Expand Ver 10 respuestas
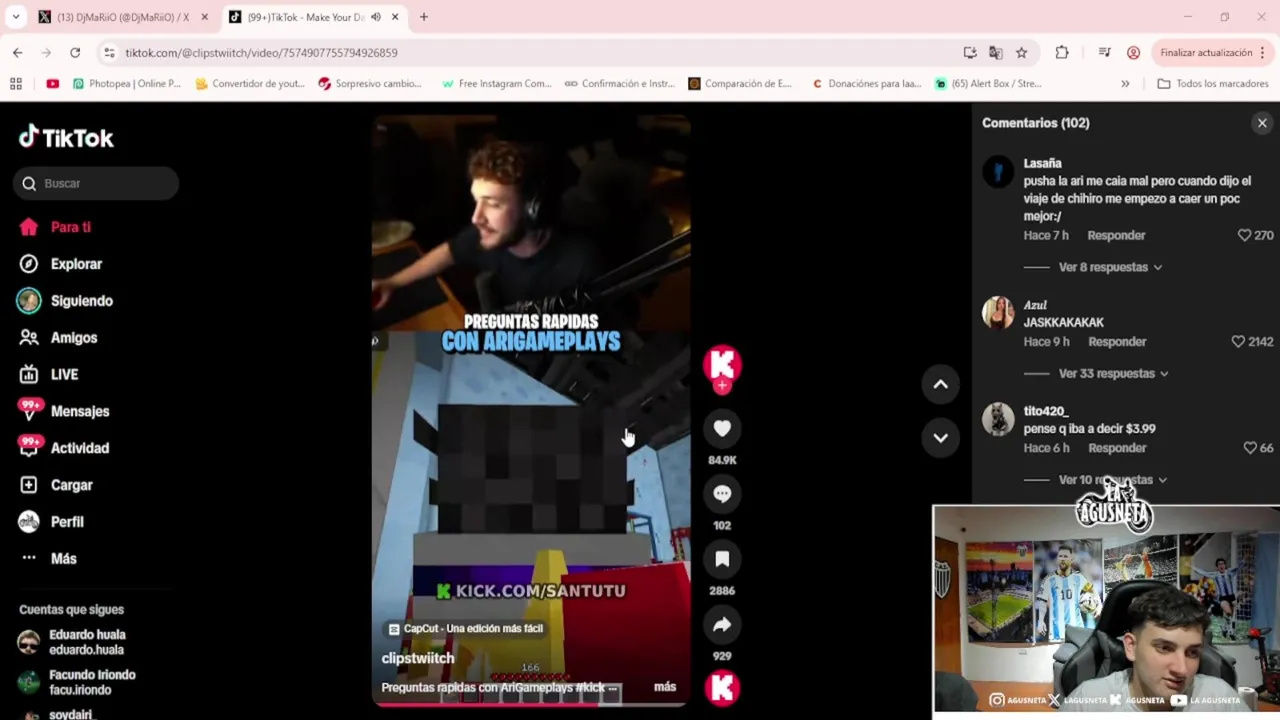Image resolution: width=1280 pixels, height=720 pixels. [1113, 480]
